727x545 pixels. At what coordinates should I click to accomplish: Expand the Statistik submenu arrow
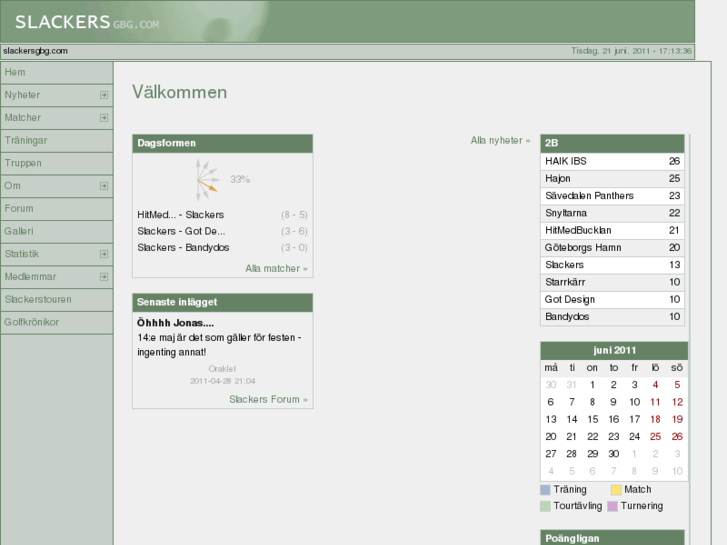[104, 254]
